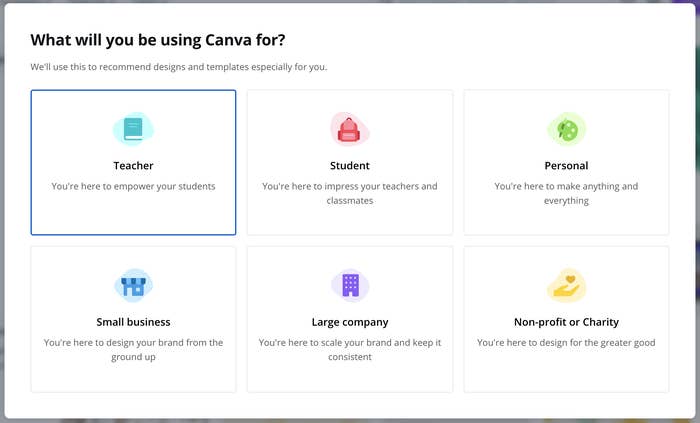Select the Large company heading
700x423 pixels.
pyautogui.click(x=350, y=322)
